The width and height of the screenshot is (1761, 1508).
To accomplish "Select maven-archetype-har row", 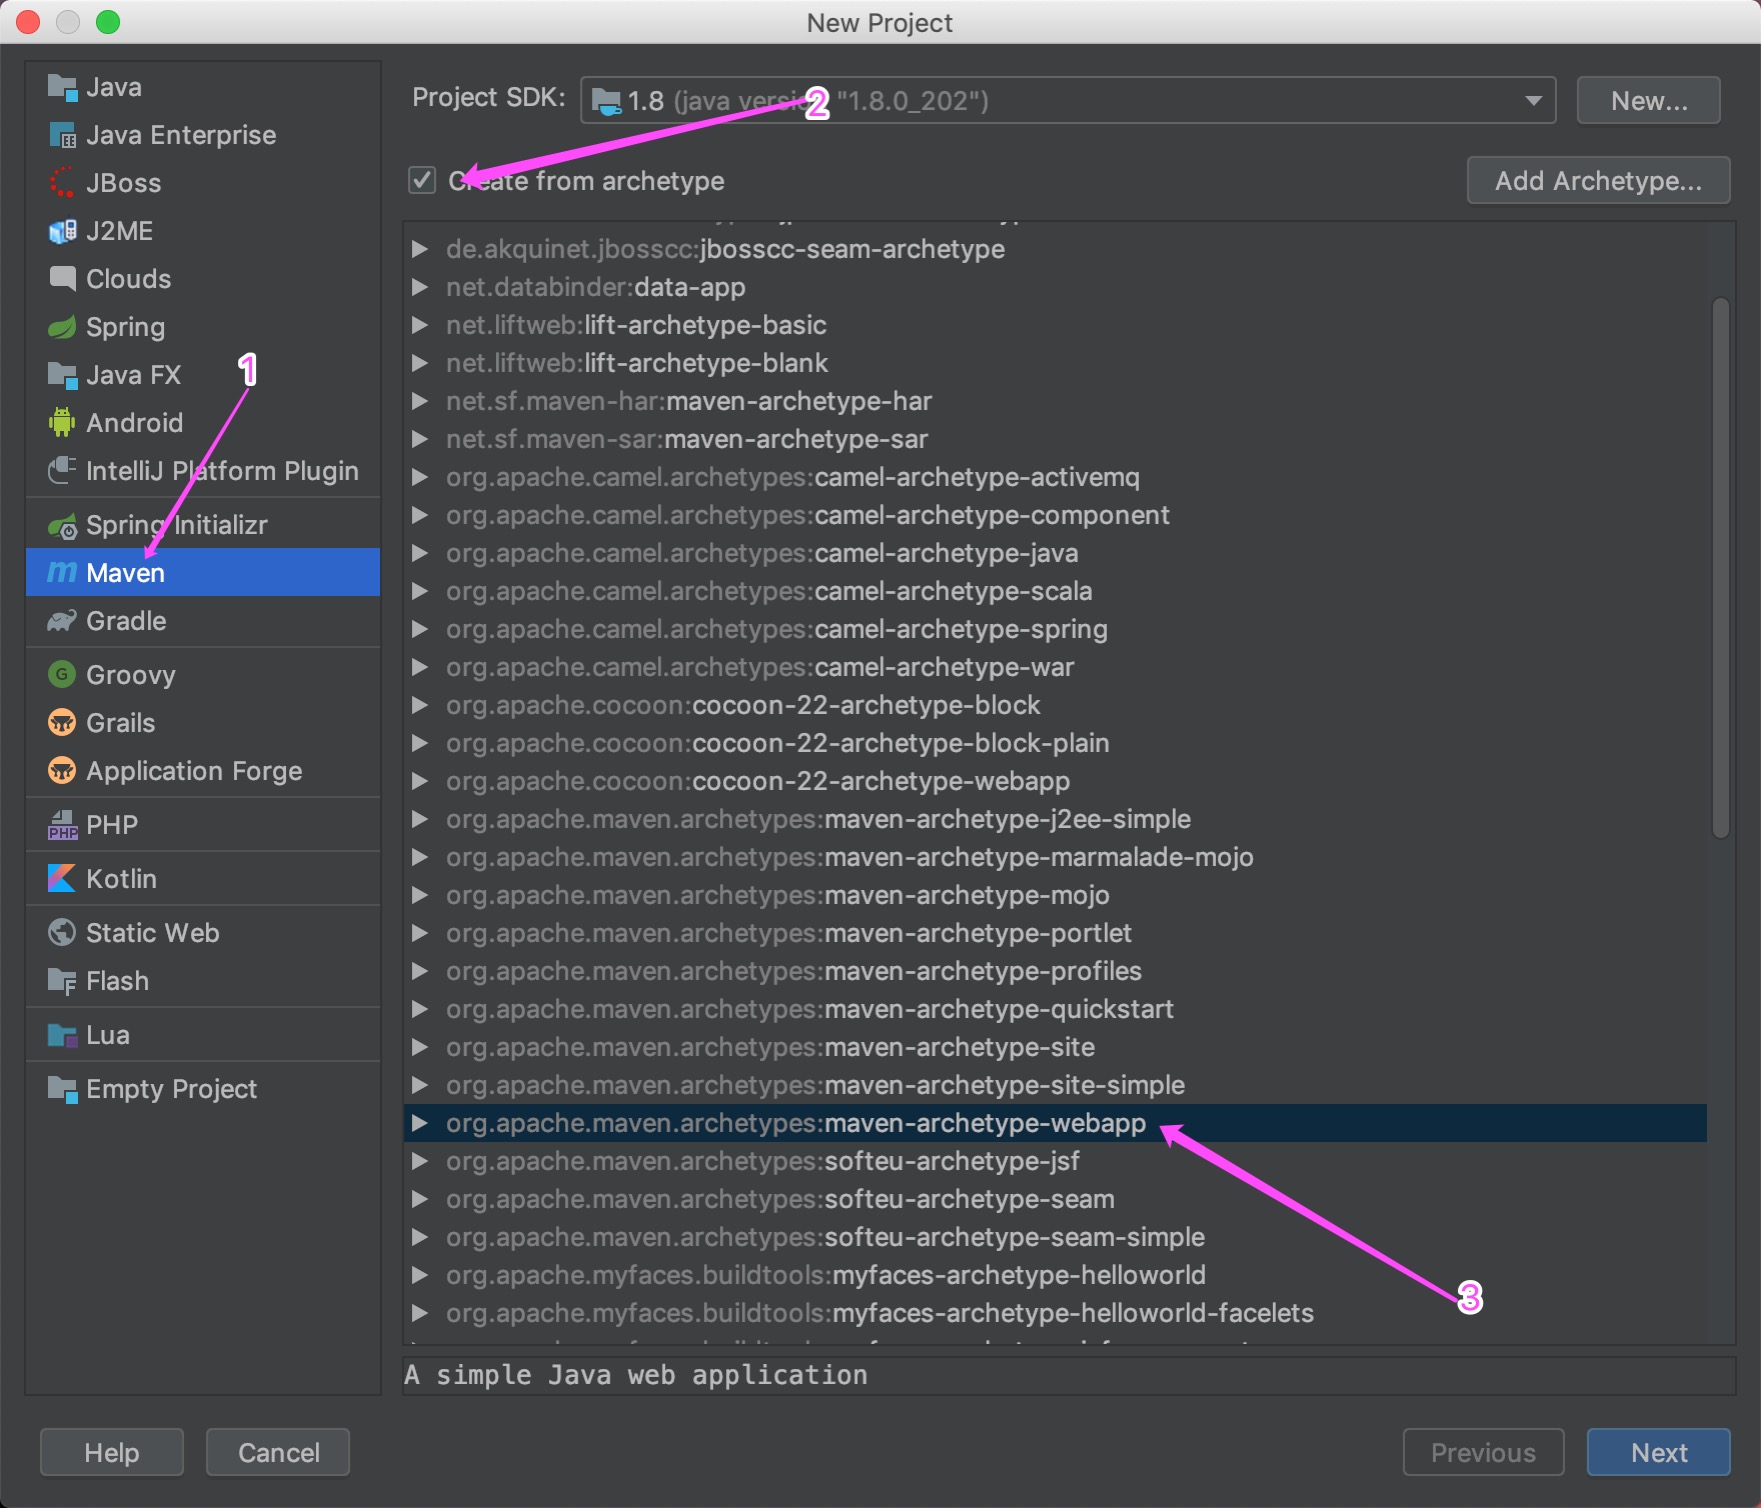I will [x=1055, y=401].
